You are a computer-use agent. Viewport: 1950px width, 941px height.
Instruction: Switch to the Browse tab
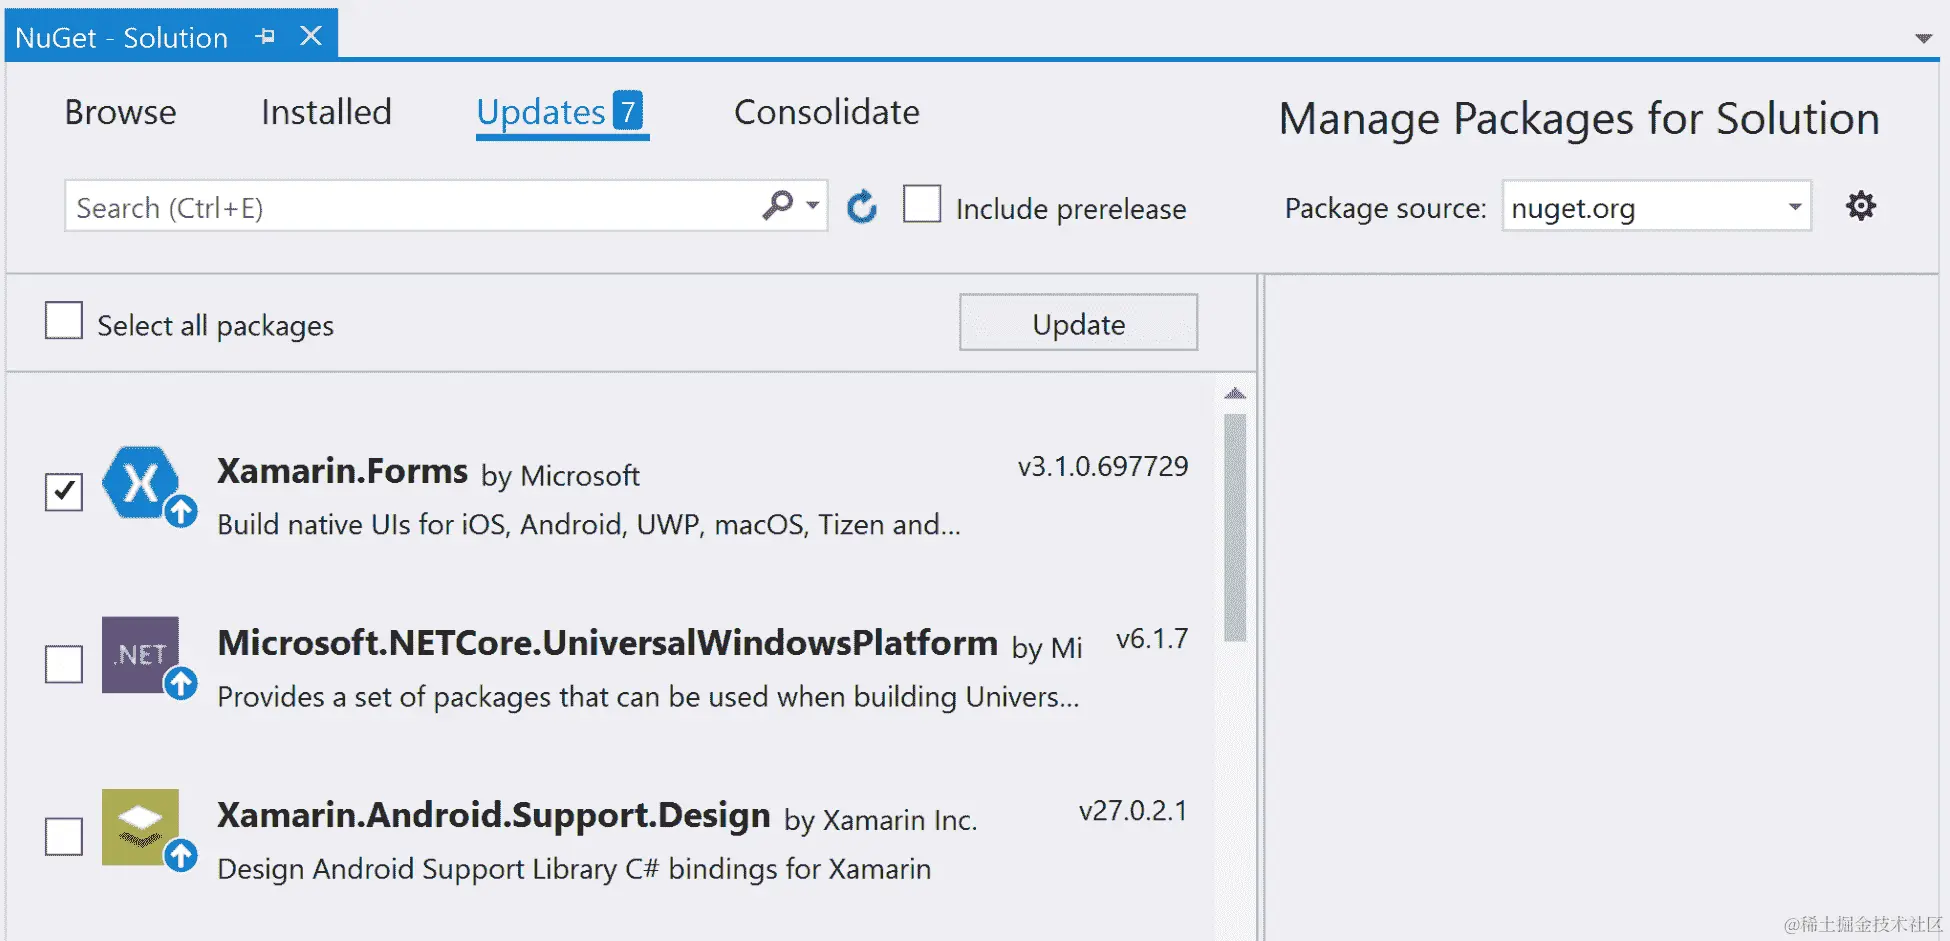click(x=120, y=112)
